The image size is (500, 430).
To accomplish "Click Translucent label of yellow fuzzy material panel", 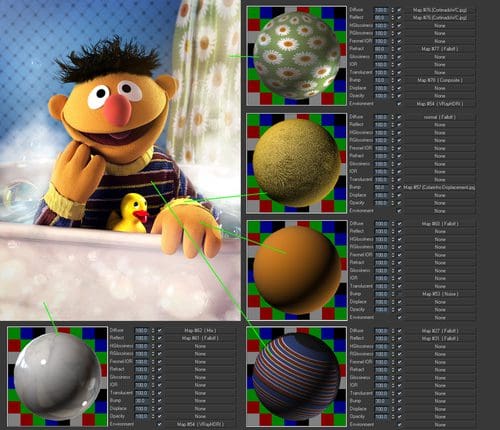I will pos(361,179).
